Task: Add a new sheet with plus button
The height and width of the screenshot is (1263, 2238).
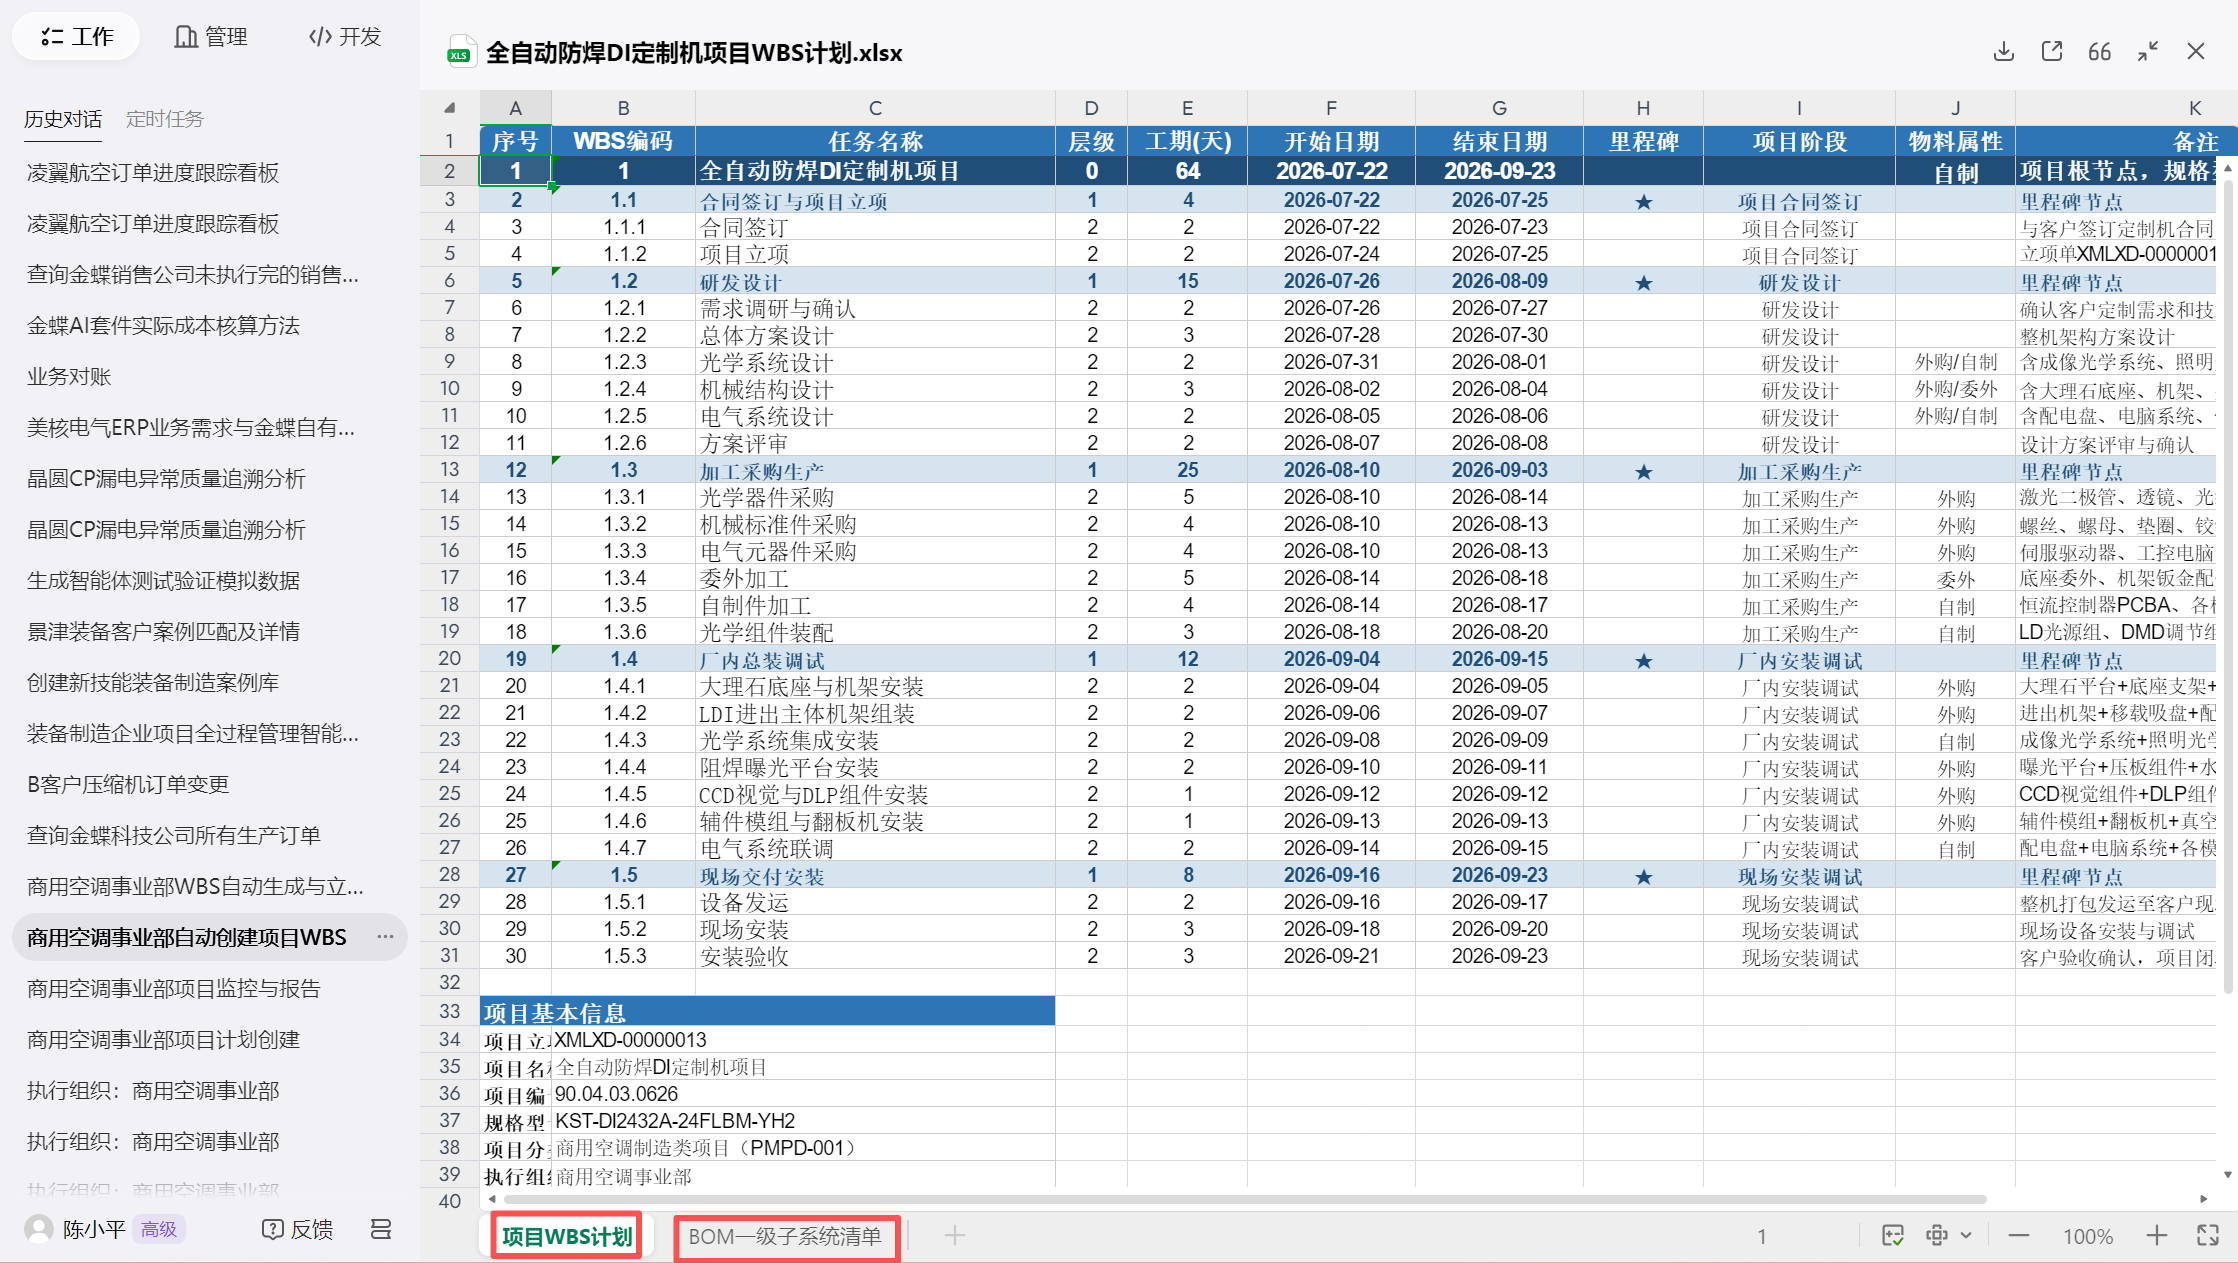Action: [955, 1236]
